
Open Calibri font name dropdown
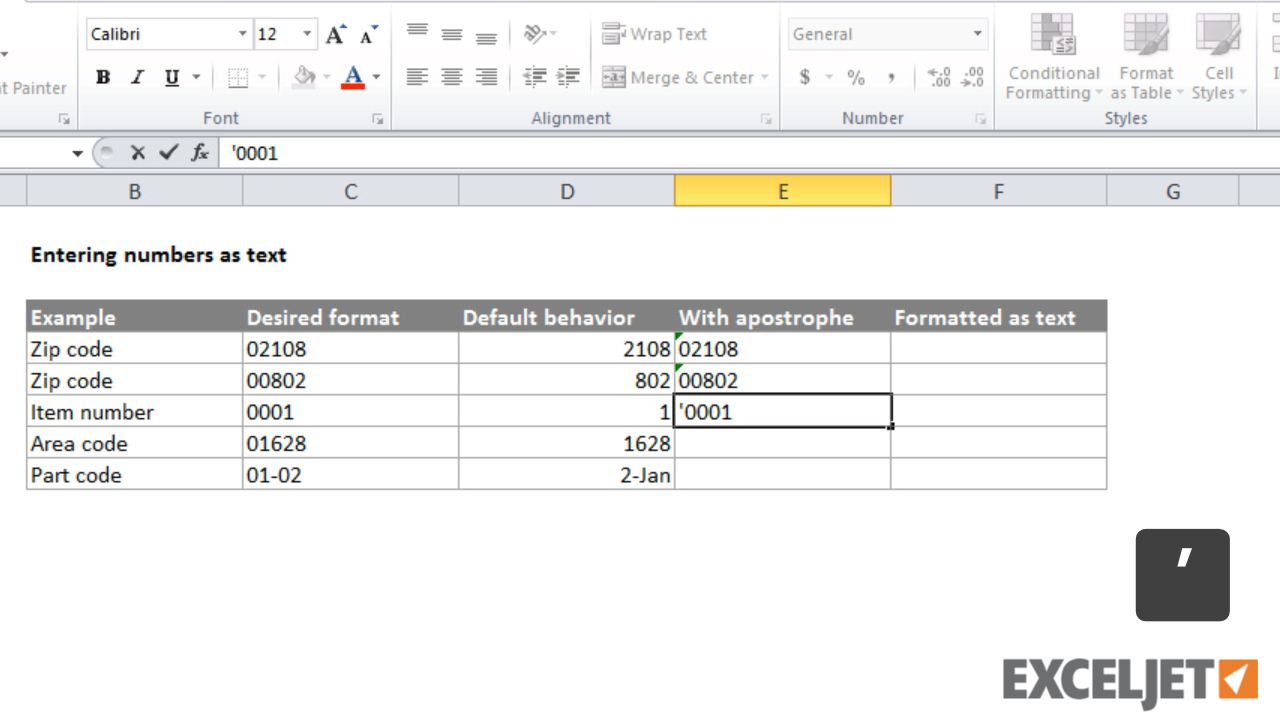click(x=243, y=34)
